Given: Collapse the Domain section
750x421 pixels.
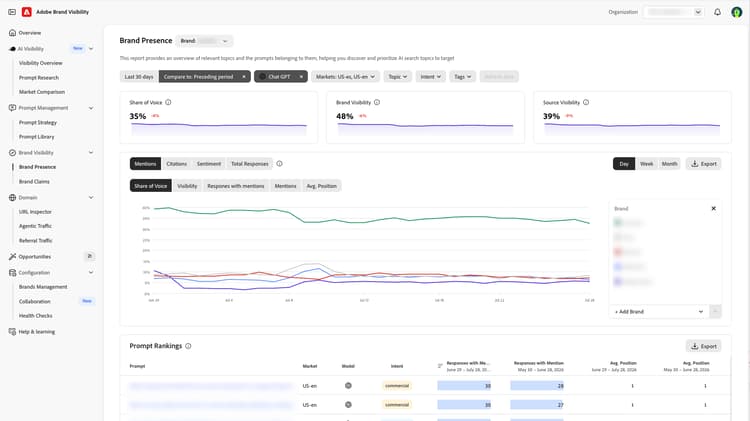Looking at the screenshot, I should [x=91, y=197].
